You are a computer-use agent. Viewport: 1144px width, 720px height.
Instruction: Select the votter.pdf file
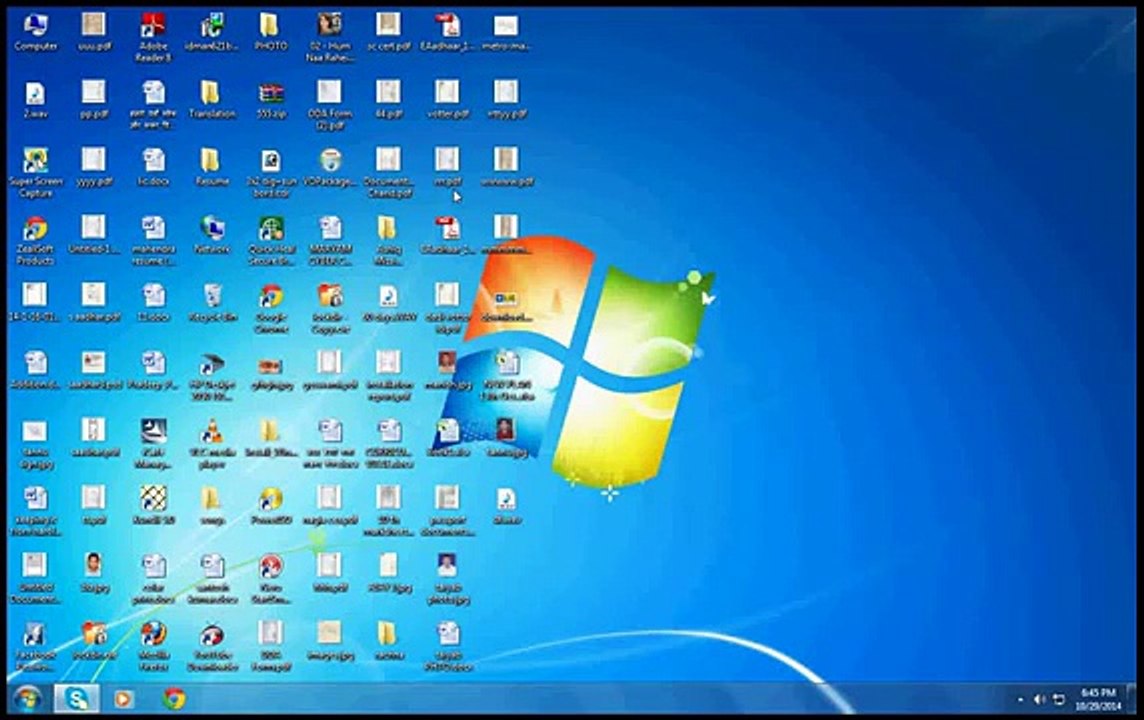click(x=447, y=101)
